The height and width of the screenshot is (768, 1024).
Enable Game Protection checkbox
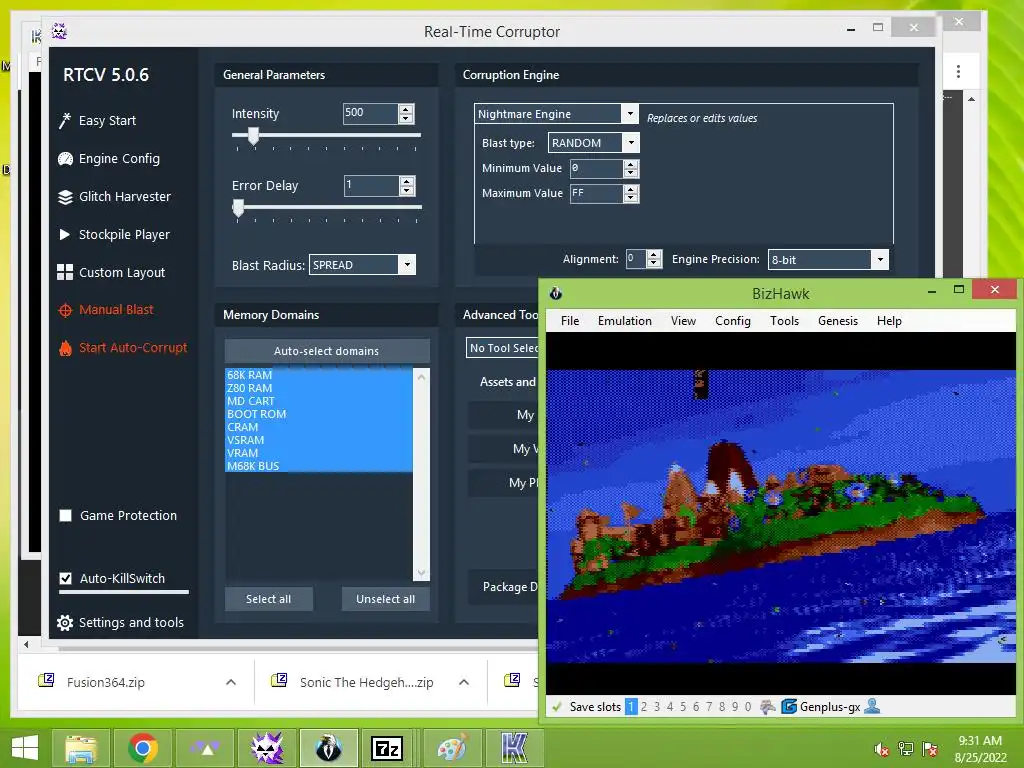tap(65, 516)
